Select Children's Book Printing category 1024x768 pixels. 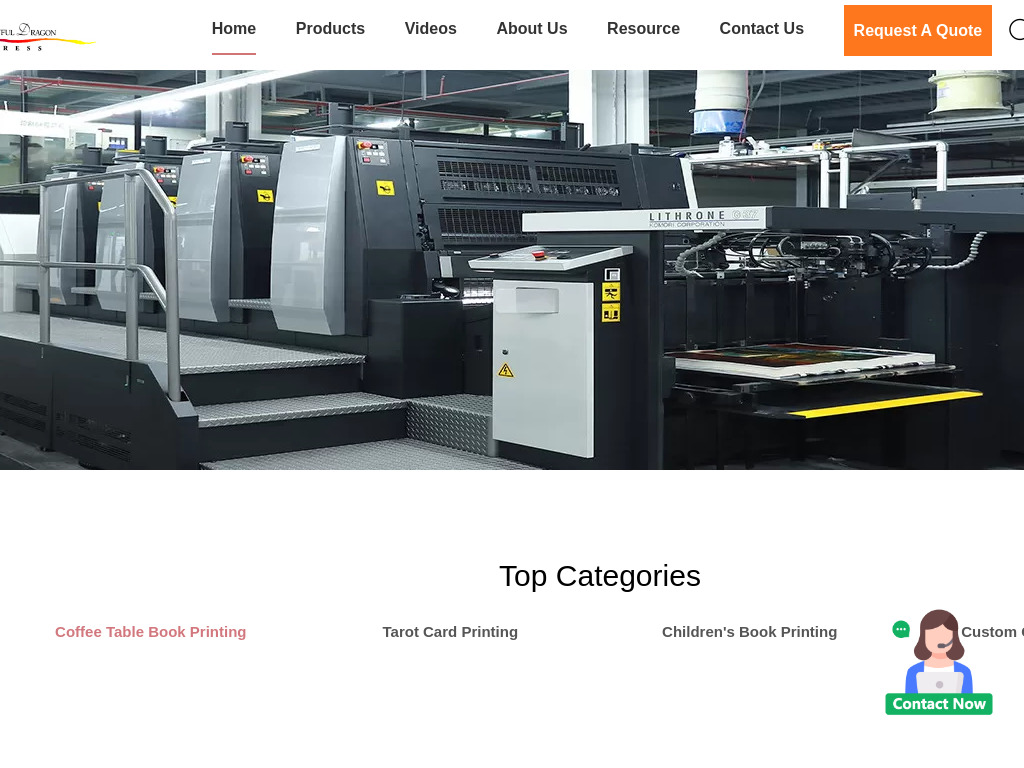750,632
